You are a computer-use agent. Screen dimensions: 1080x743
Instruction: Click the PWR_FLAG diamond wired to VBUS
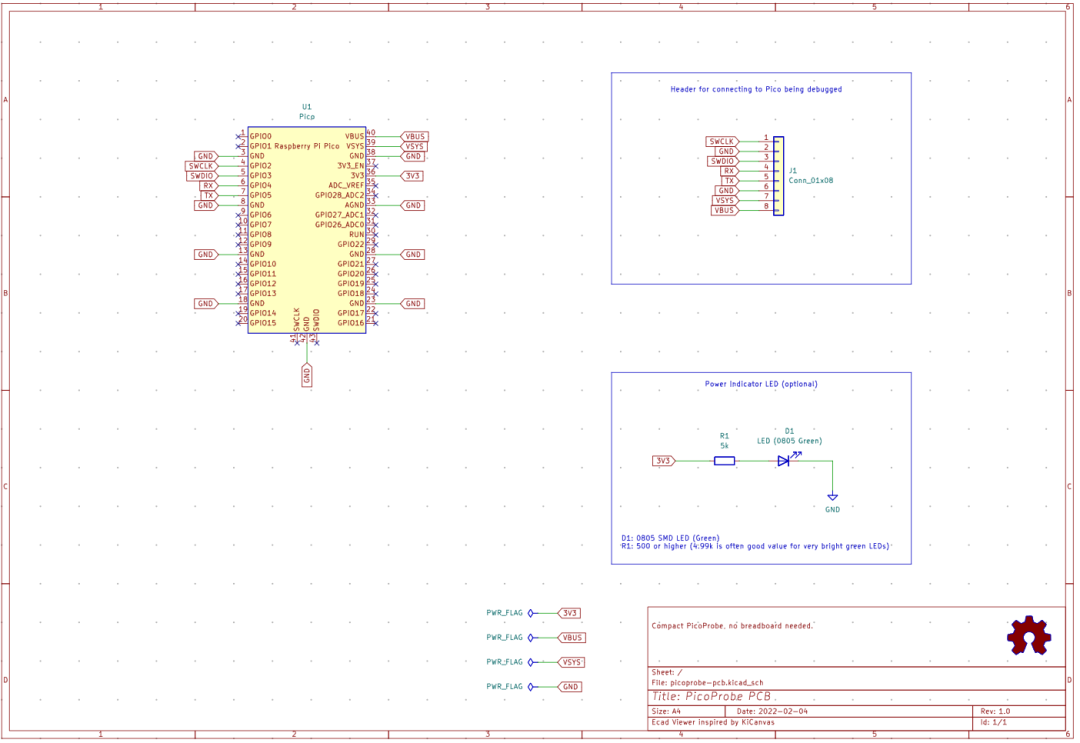click(x=530, y=638)
